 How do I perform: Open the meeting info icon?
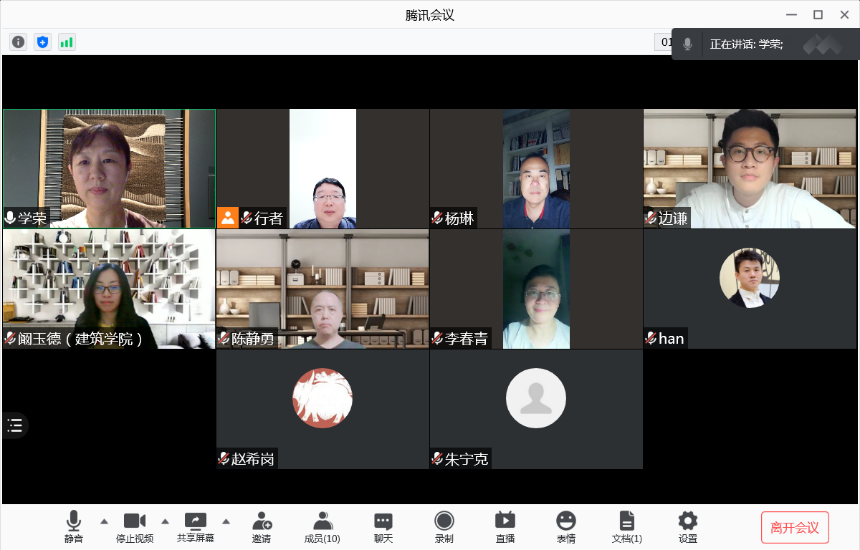click(18, 42)
